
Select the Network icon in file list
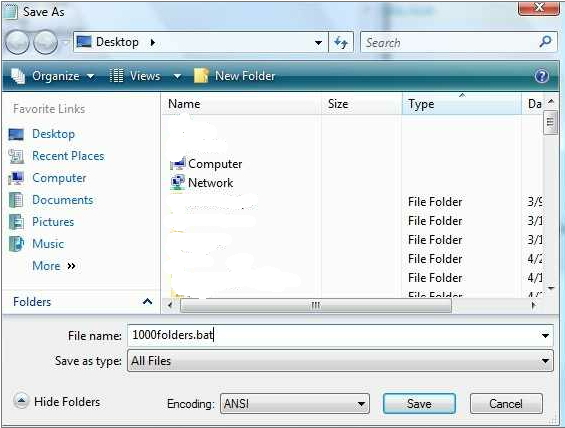178,182
